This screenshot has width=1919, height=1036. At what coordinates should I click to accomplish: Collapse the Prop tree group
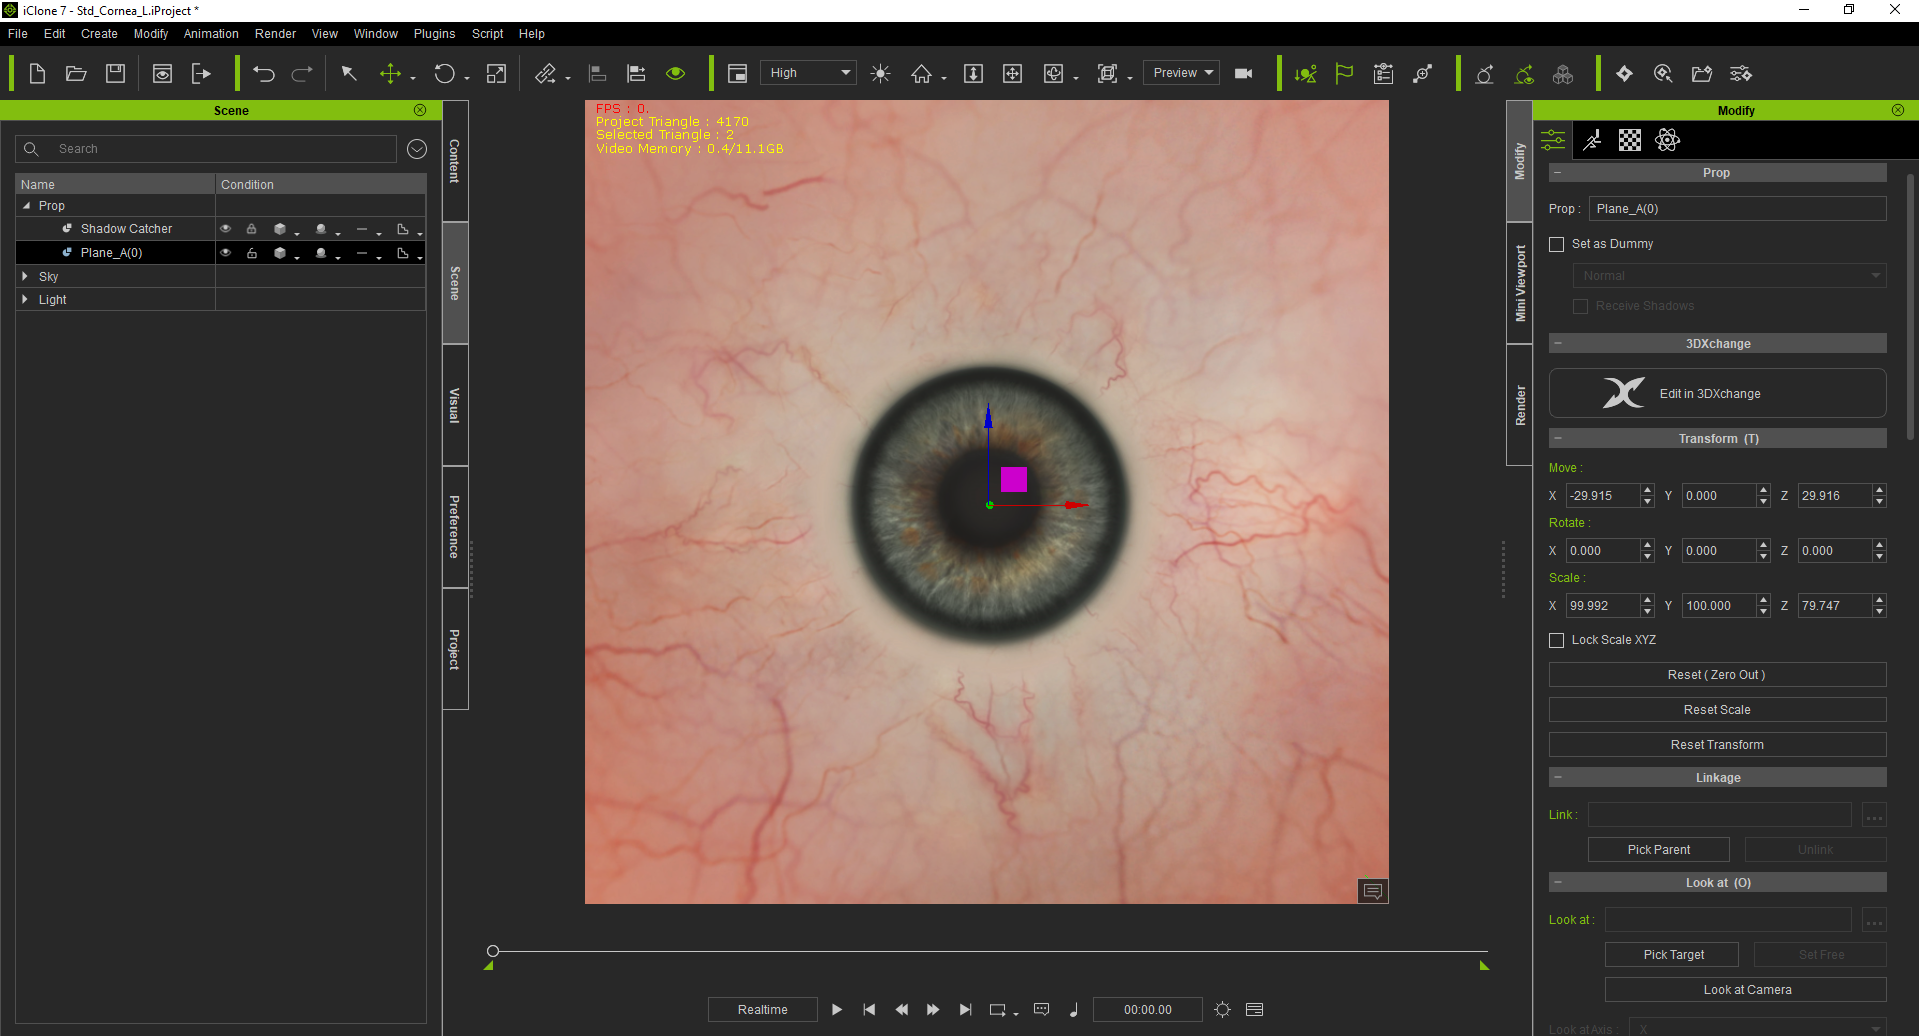click(x=27, y=206)
